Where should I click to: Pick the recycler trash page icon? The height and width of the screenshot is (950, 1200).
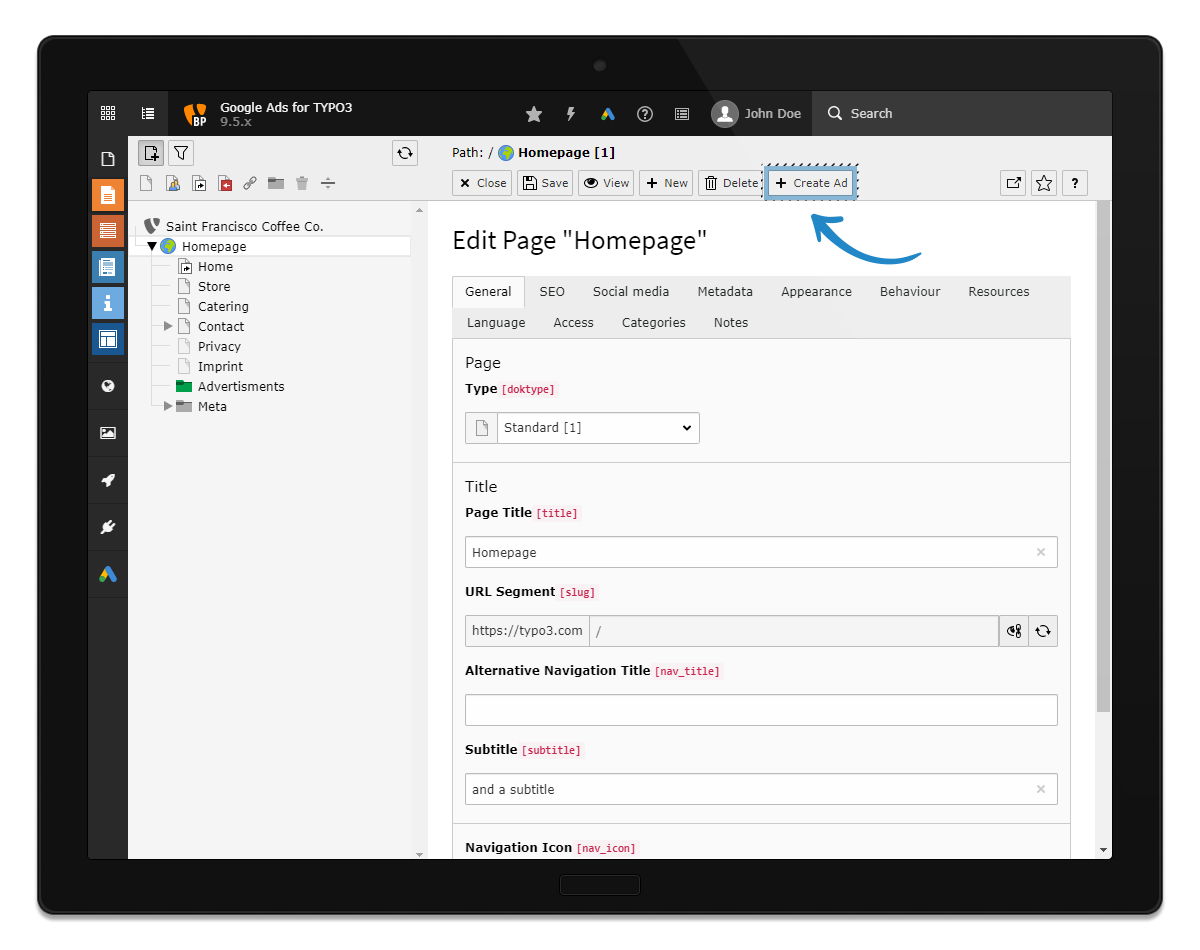point(302,183)
